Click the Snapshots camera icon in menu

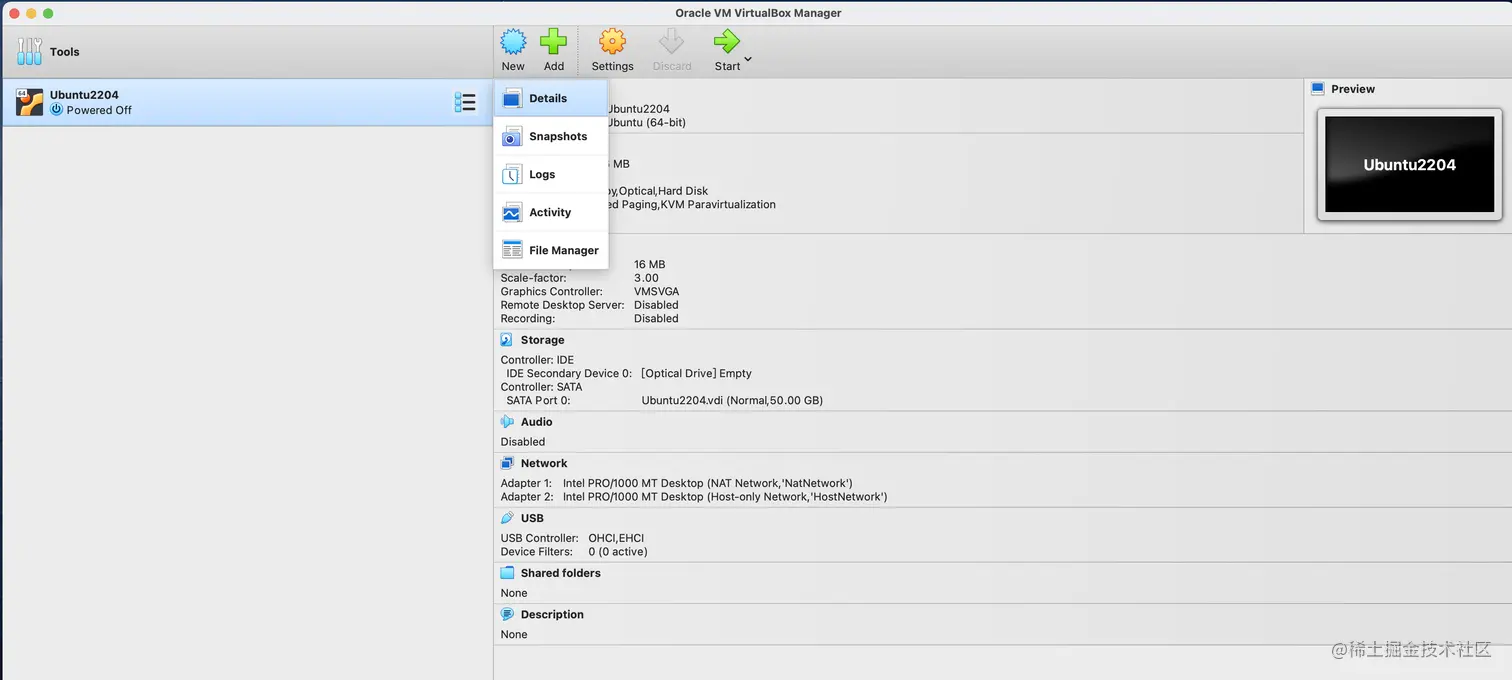click(512, 136)
